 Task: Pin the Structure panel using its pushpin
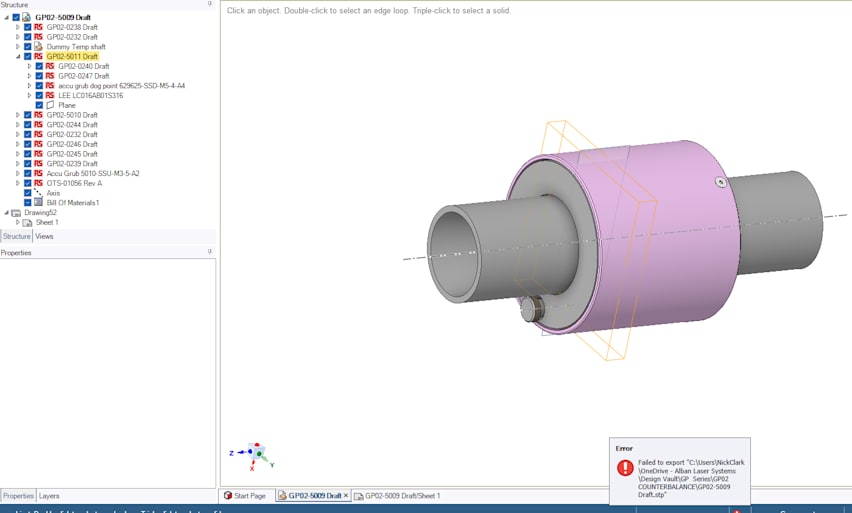click(210, 4)
